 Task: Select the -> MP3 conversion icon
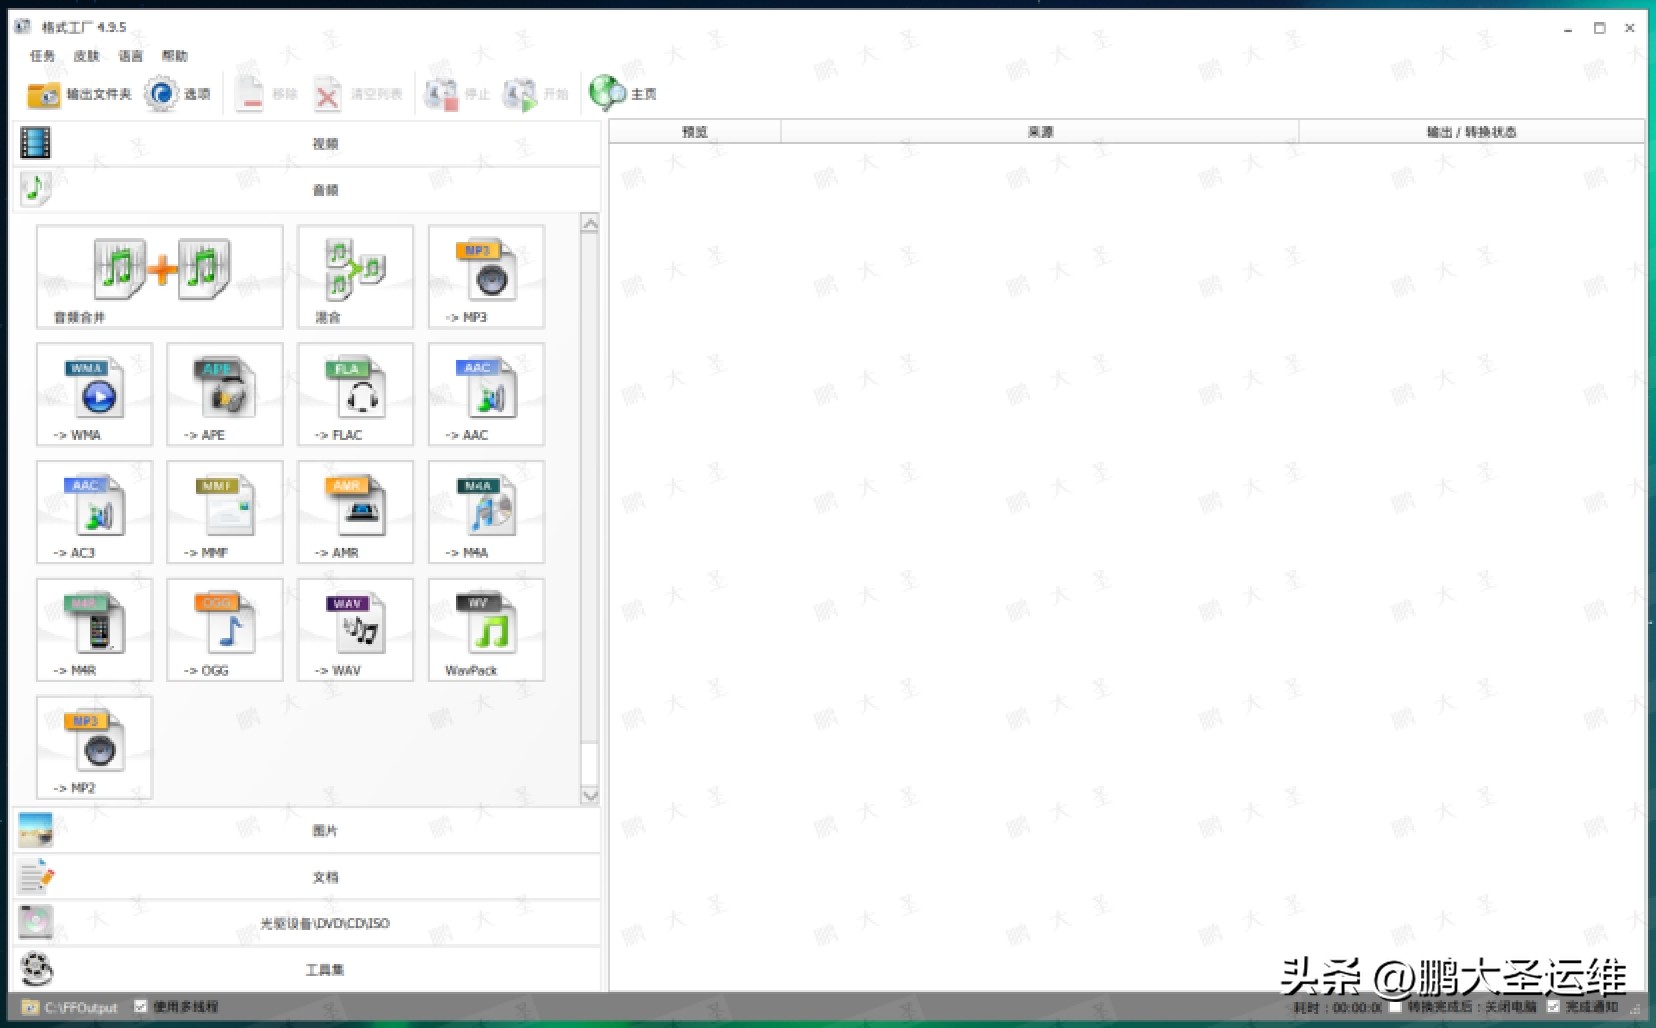486,277
